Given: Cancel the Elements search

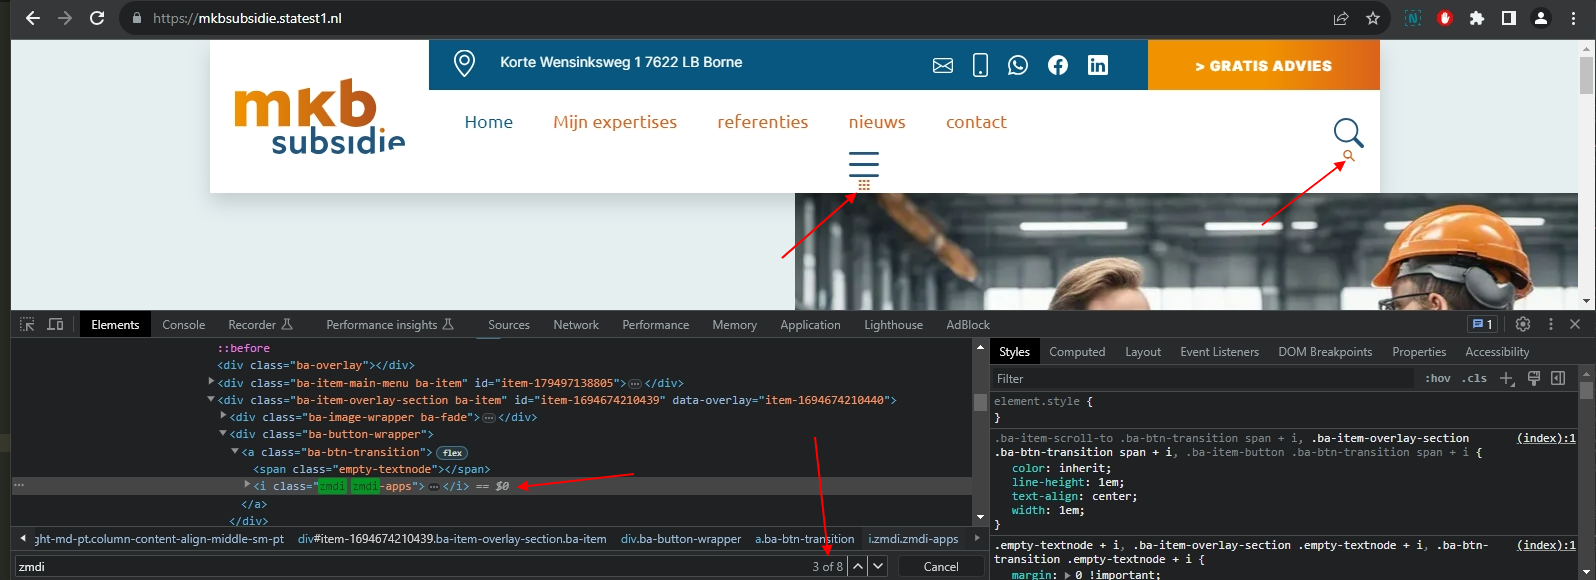Looking at the screenshot, I should click(x=941, y=566).
